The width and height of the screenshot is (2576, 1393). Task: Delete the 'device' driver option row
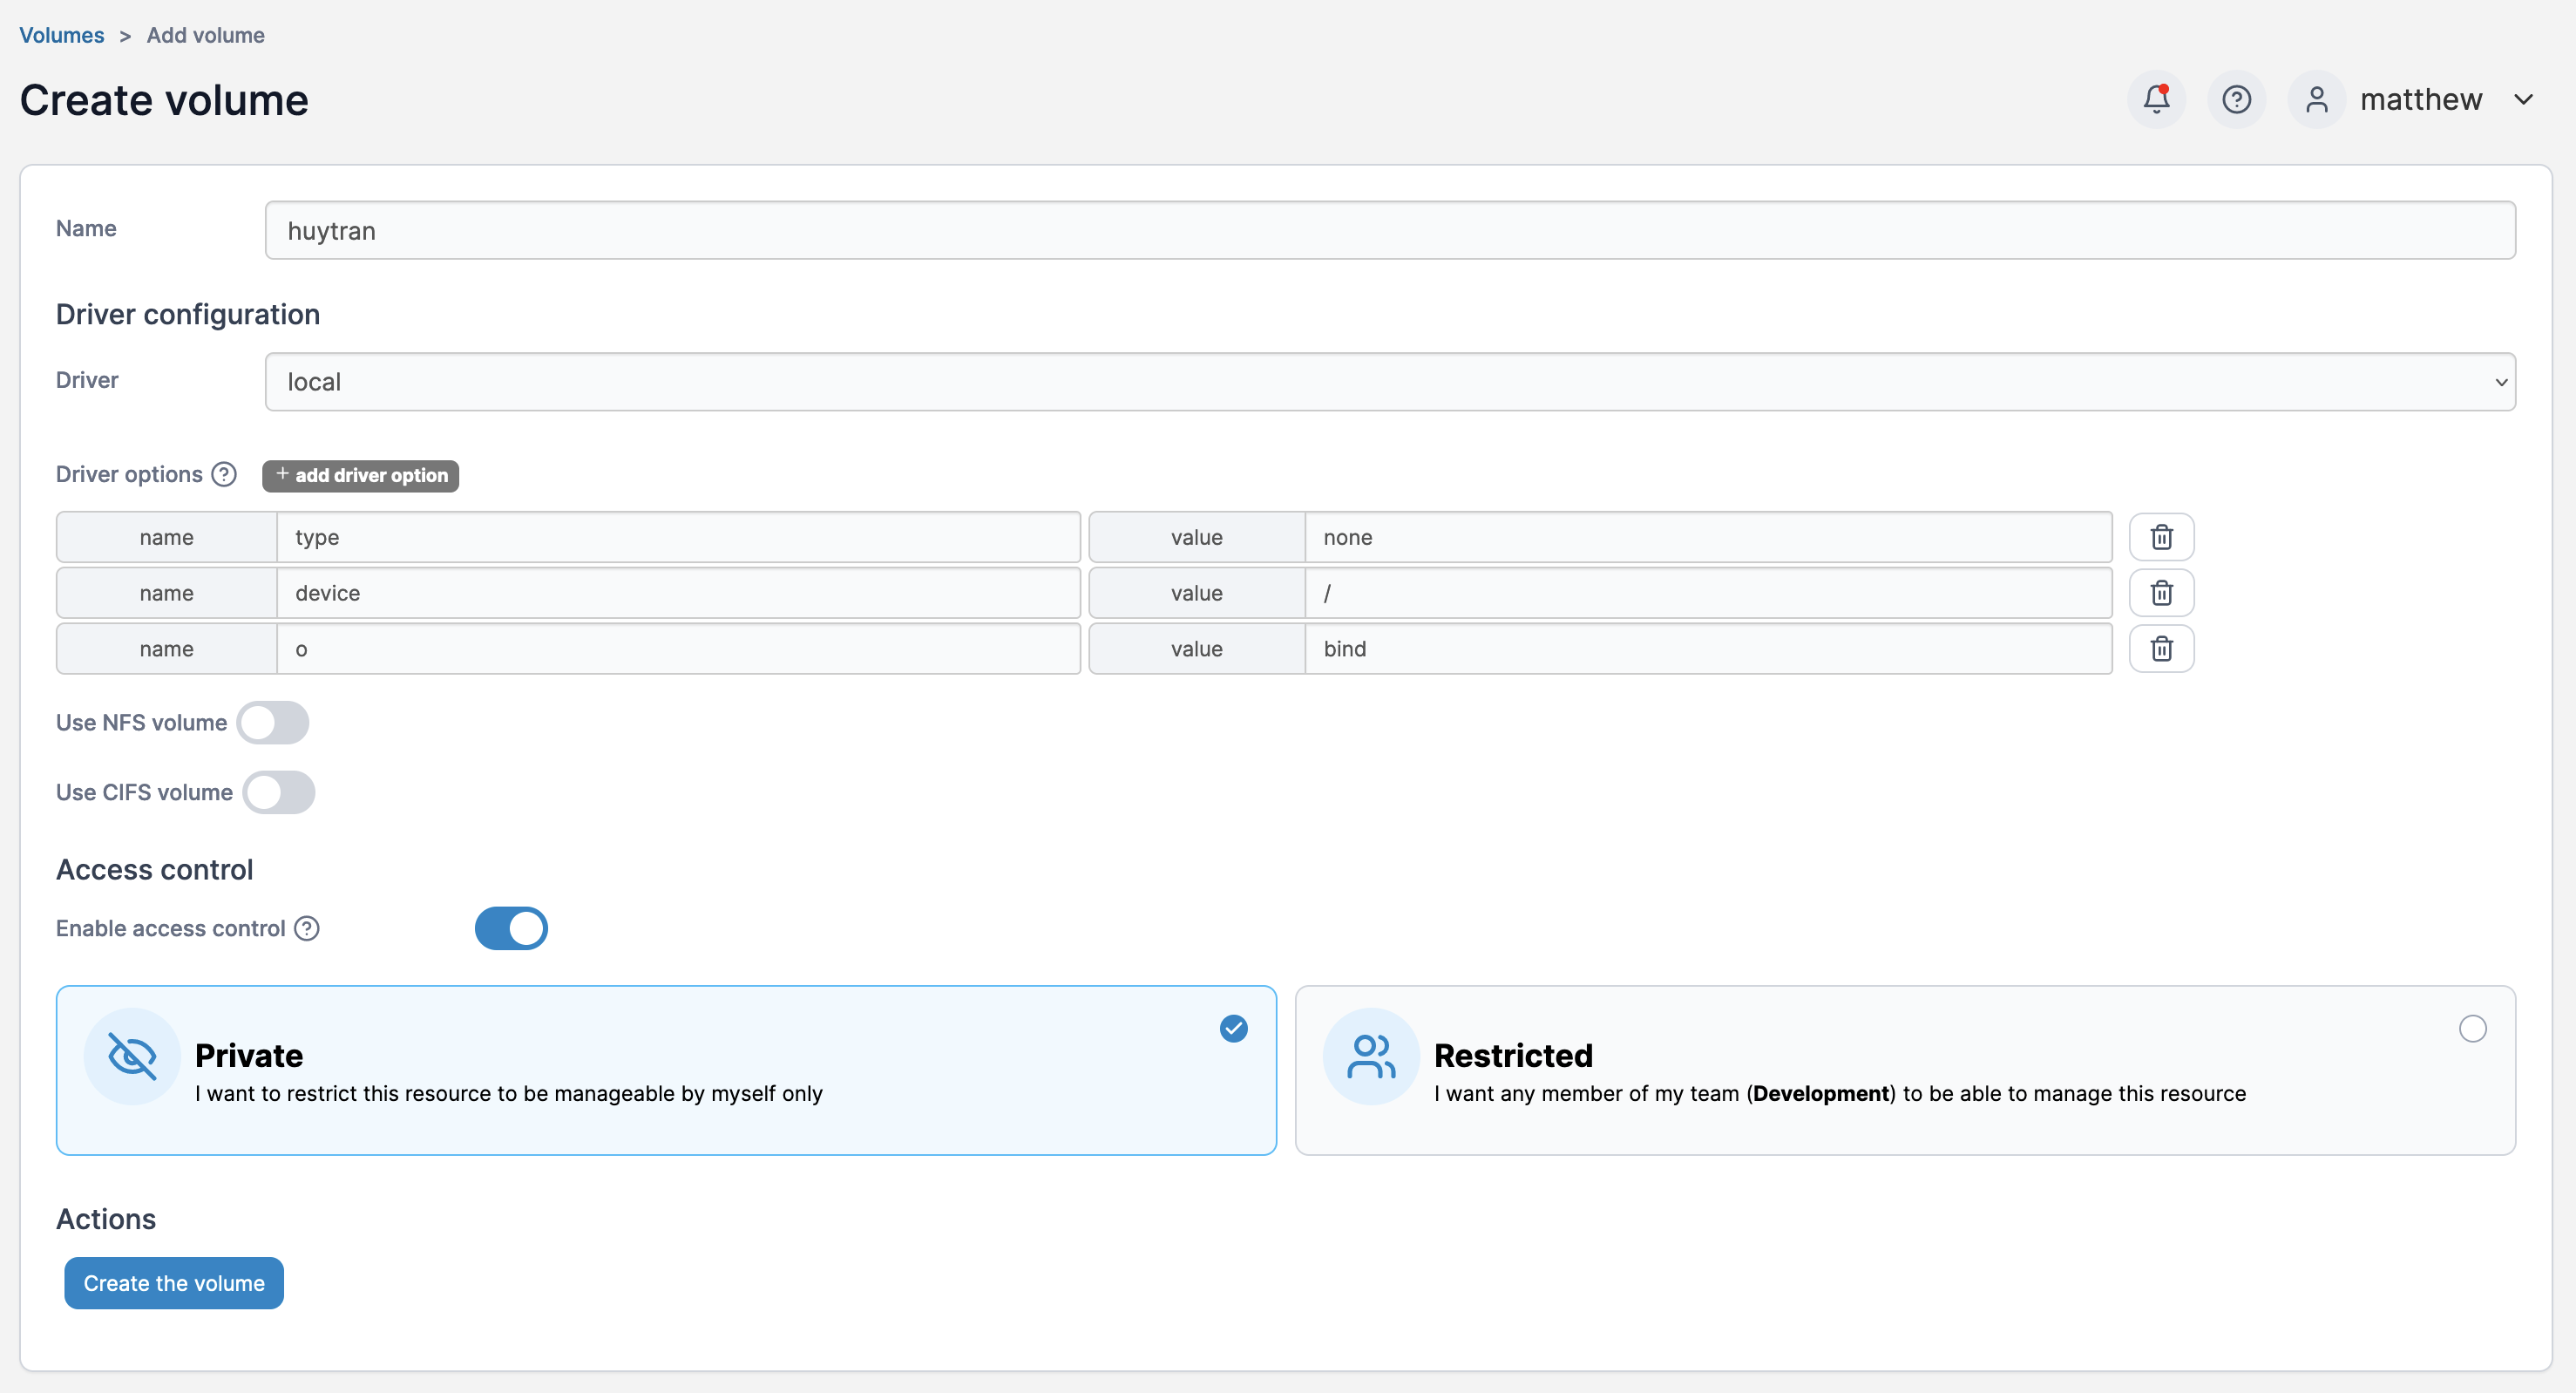(x=2161, y=593)
